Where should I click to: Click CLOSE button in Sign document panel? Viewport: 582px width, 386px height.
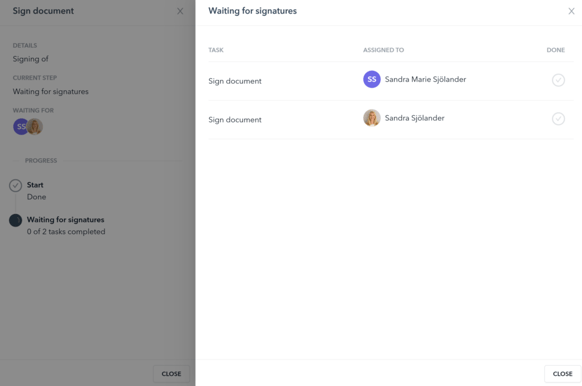171,374
